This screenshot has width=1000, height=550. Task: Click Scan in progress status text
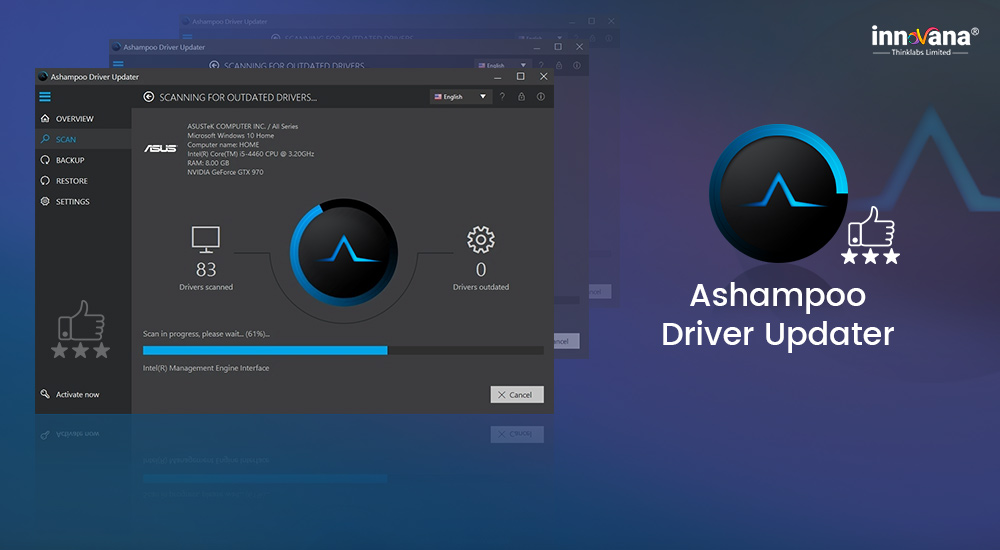tap(206, 334)
